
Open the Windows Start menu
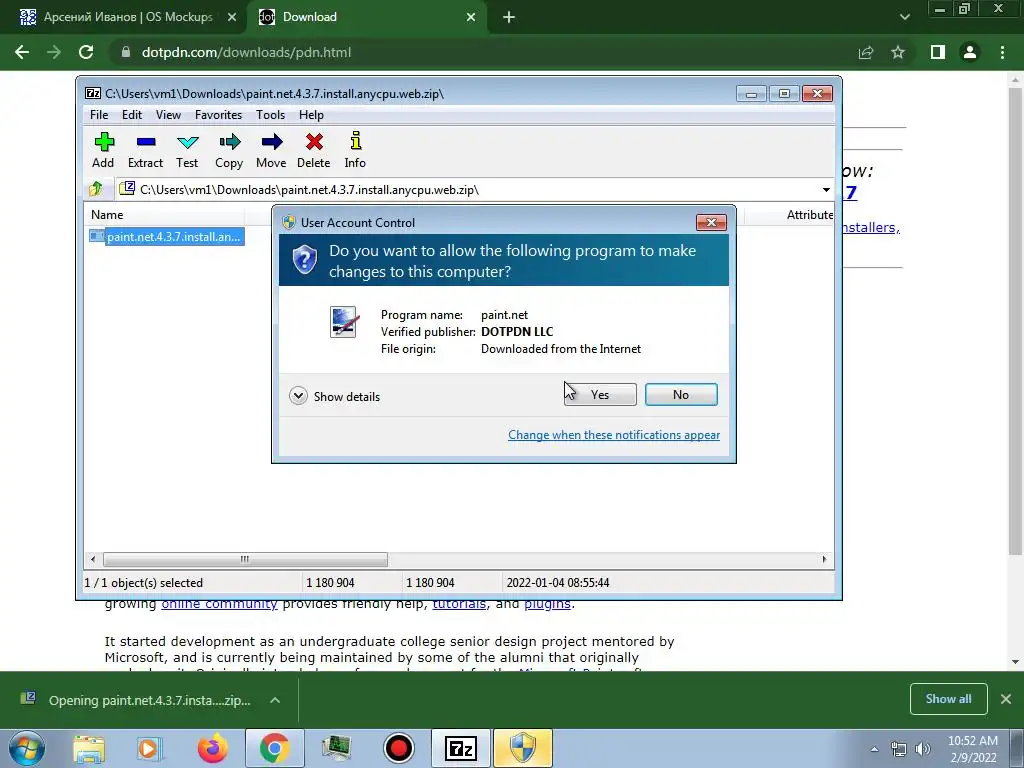pos(26,748)
